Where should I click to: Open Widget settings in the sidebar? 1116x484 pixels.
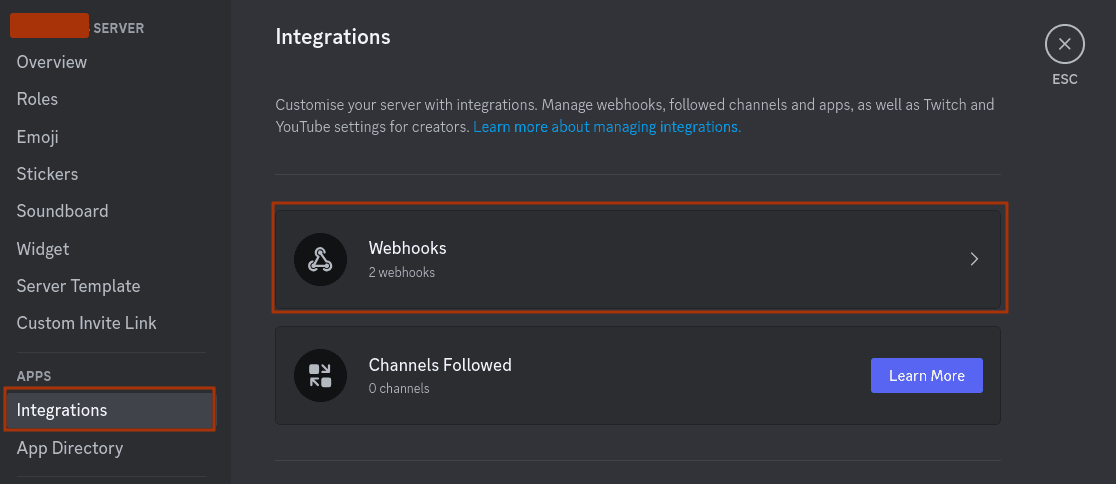point(43,249)
